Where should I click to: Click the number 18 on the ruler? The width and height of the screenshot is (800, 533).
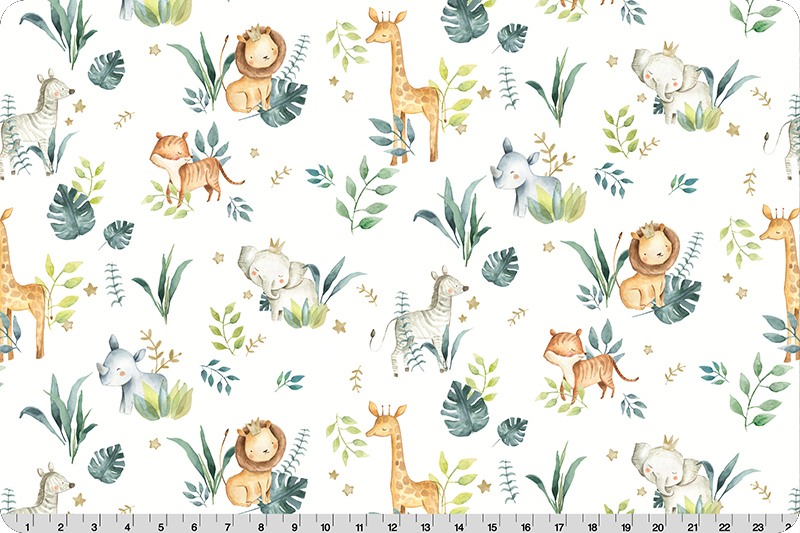click(x=590, y=524)
